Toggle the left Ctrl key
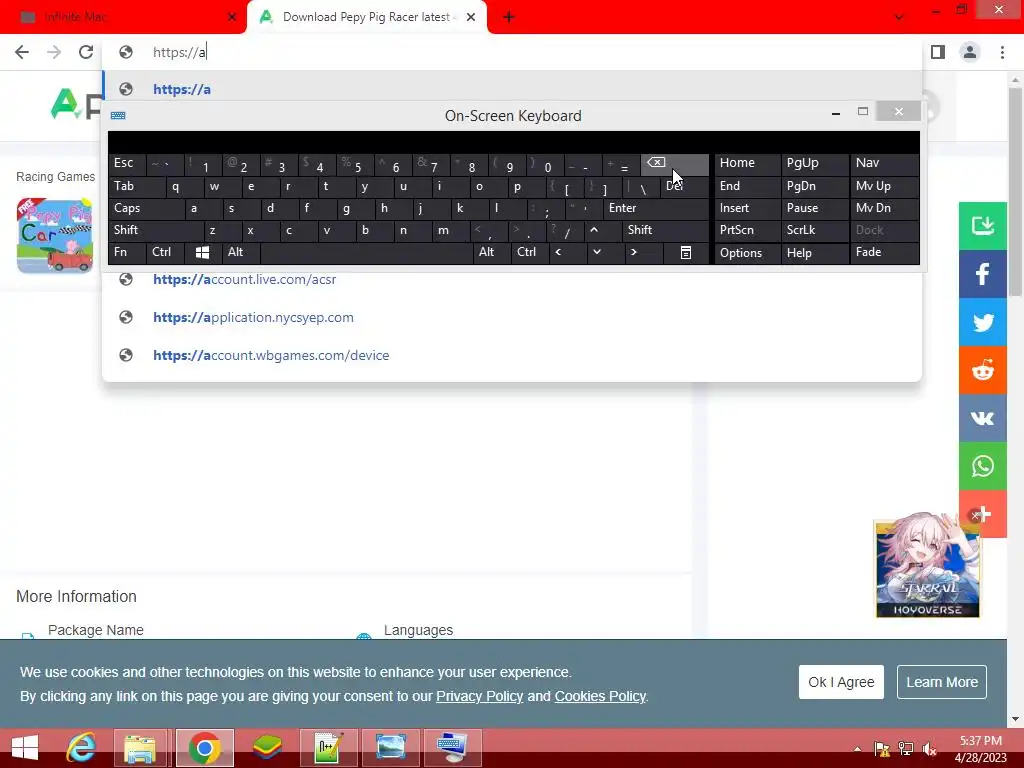Viewport: 1024px width, 768px height. tap(165, 252)
